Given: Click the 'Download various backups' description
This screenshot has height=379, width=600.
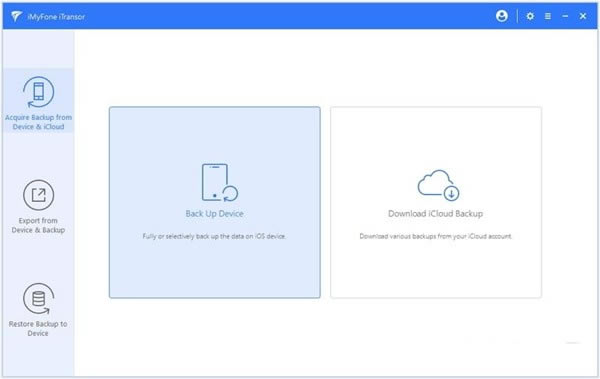Looking at the screenshot, I should pos(435,236).
